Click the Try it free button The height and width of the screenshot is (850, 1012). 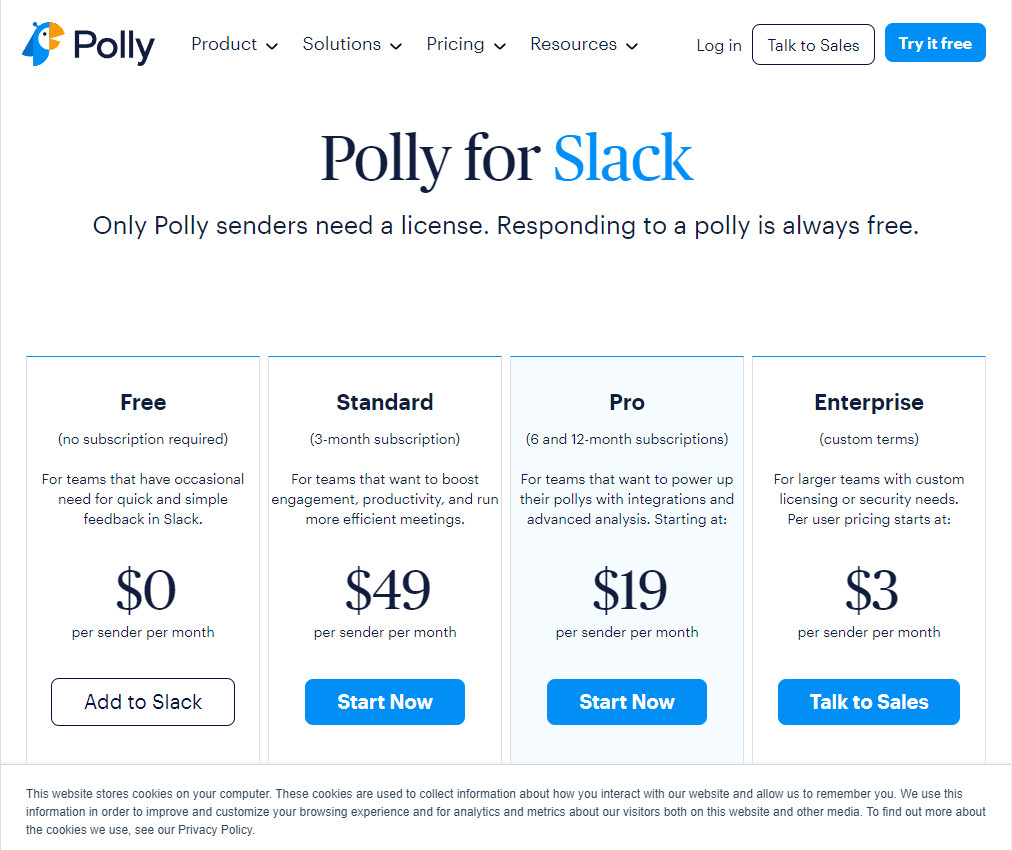935,43
